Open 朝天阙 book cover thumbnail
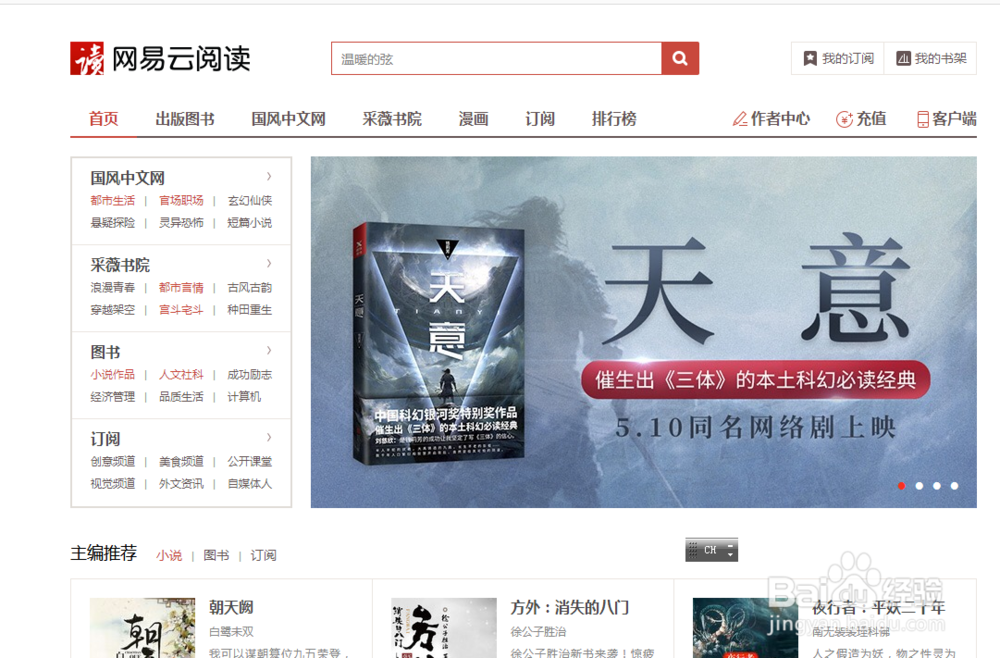 coord(142,628)
